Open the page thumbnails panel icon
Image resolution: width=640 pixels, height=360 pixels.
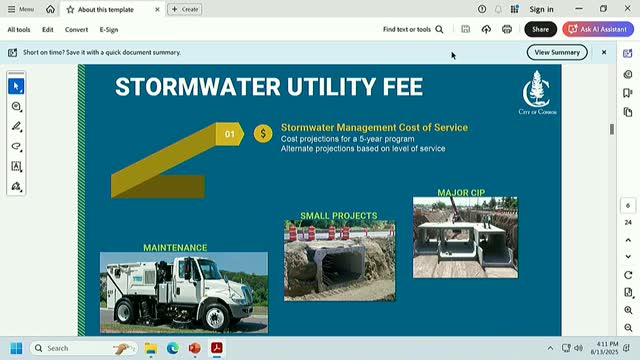(x=628, y=112)
